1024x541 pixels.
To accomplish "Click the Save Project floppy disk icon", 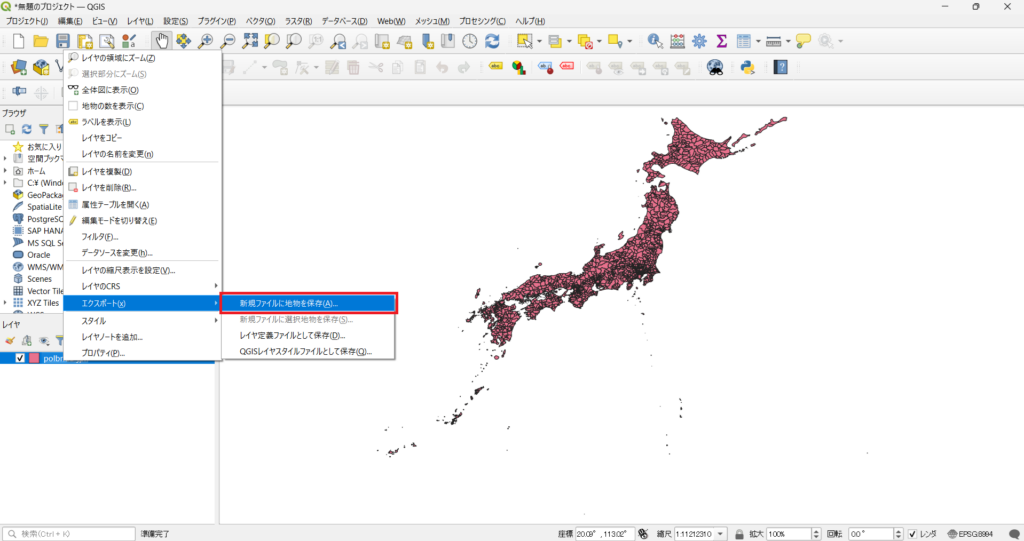I will 63,41.
